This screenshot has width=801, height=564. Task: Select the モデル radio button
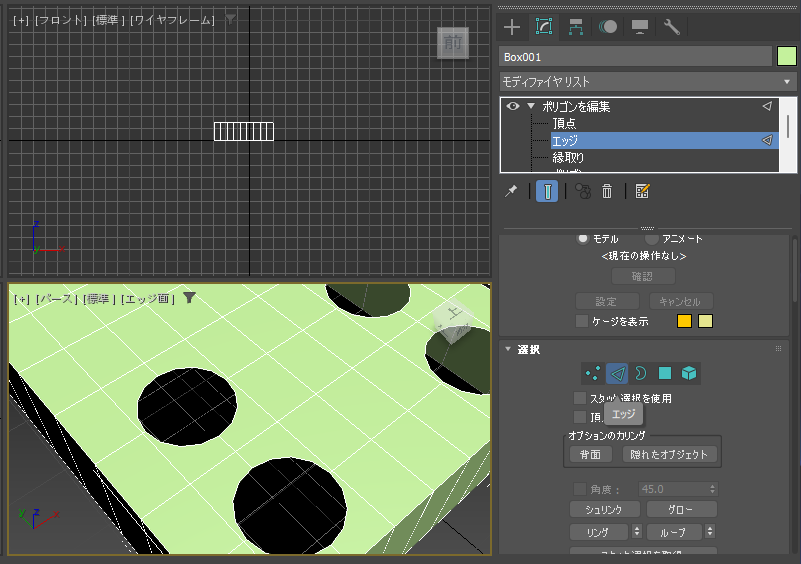[582, 238]
